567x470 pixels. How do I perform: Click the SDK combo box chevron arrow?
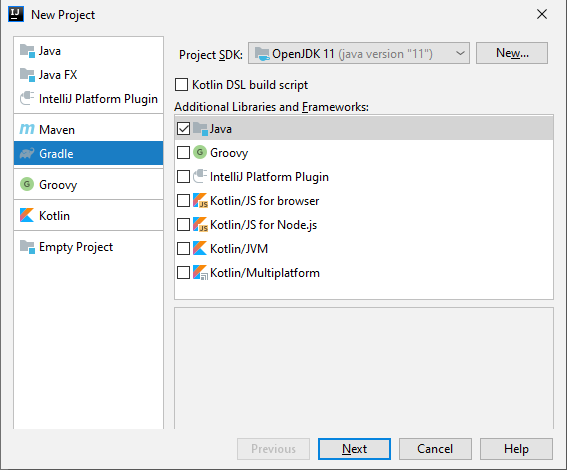pos(460,54)
